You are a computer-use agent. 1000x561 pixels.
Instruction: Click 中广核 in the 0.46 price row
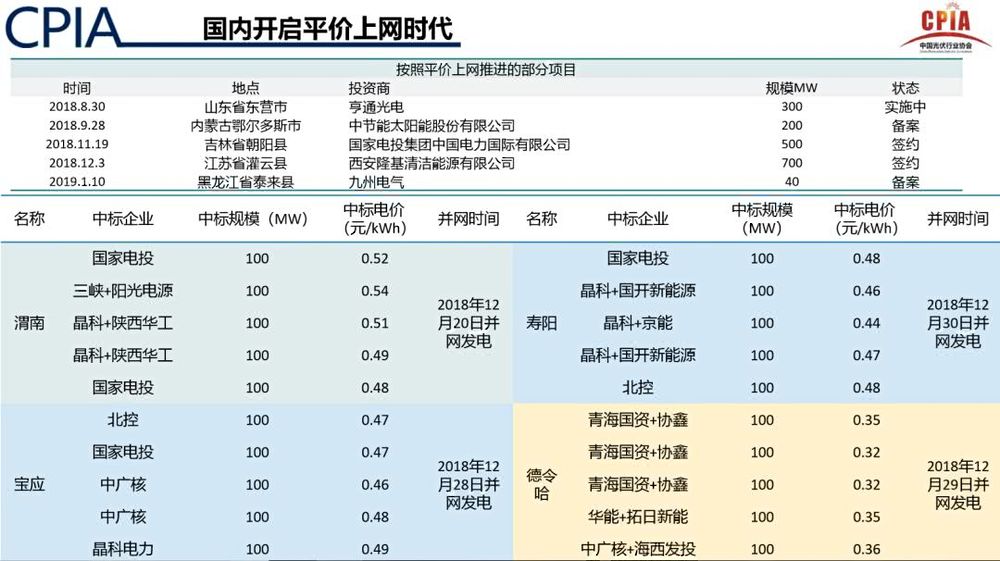pyautogui.click(x=122, y=484)
